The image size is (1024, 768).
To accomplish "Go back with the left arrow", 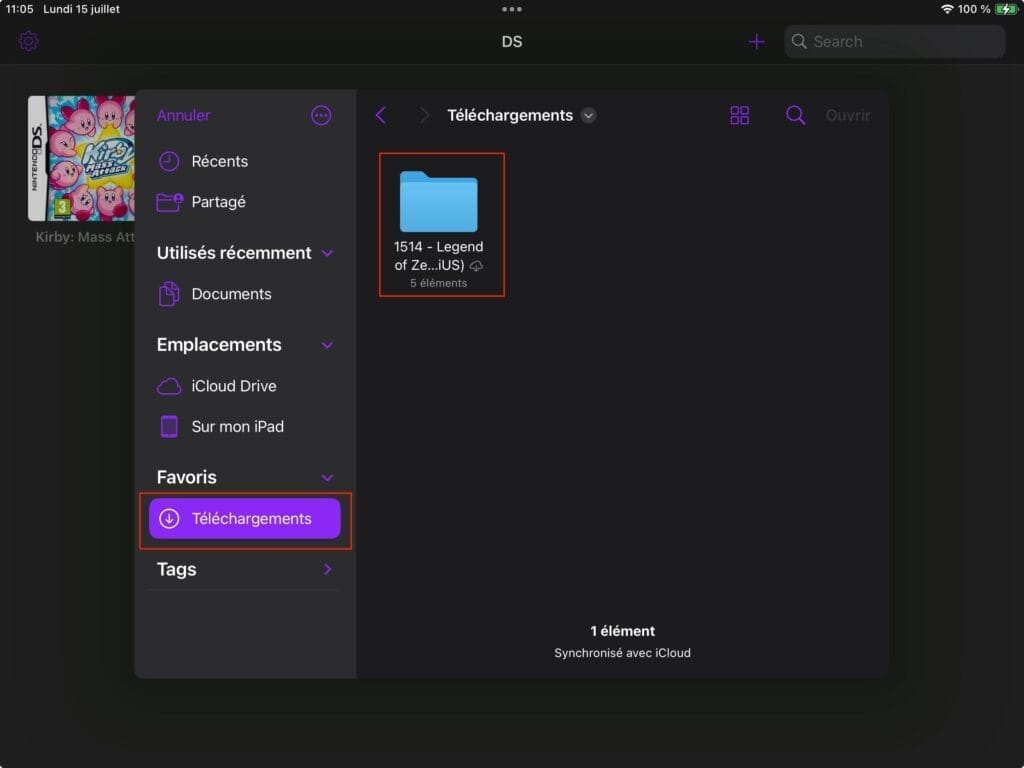I will tap(381, 115).
